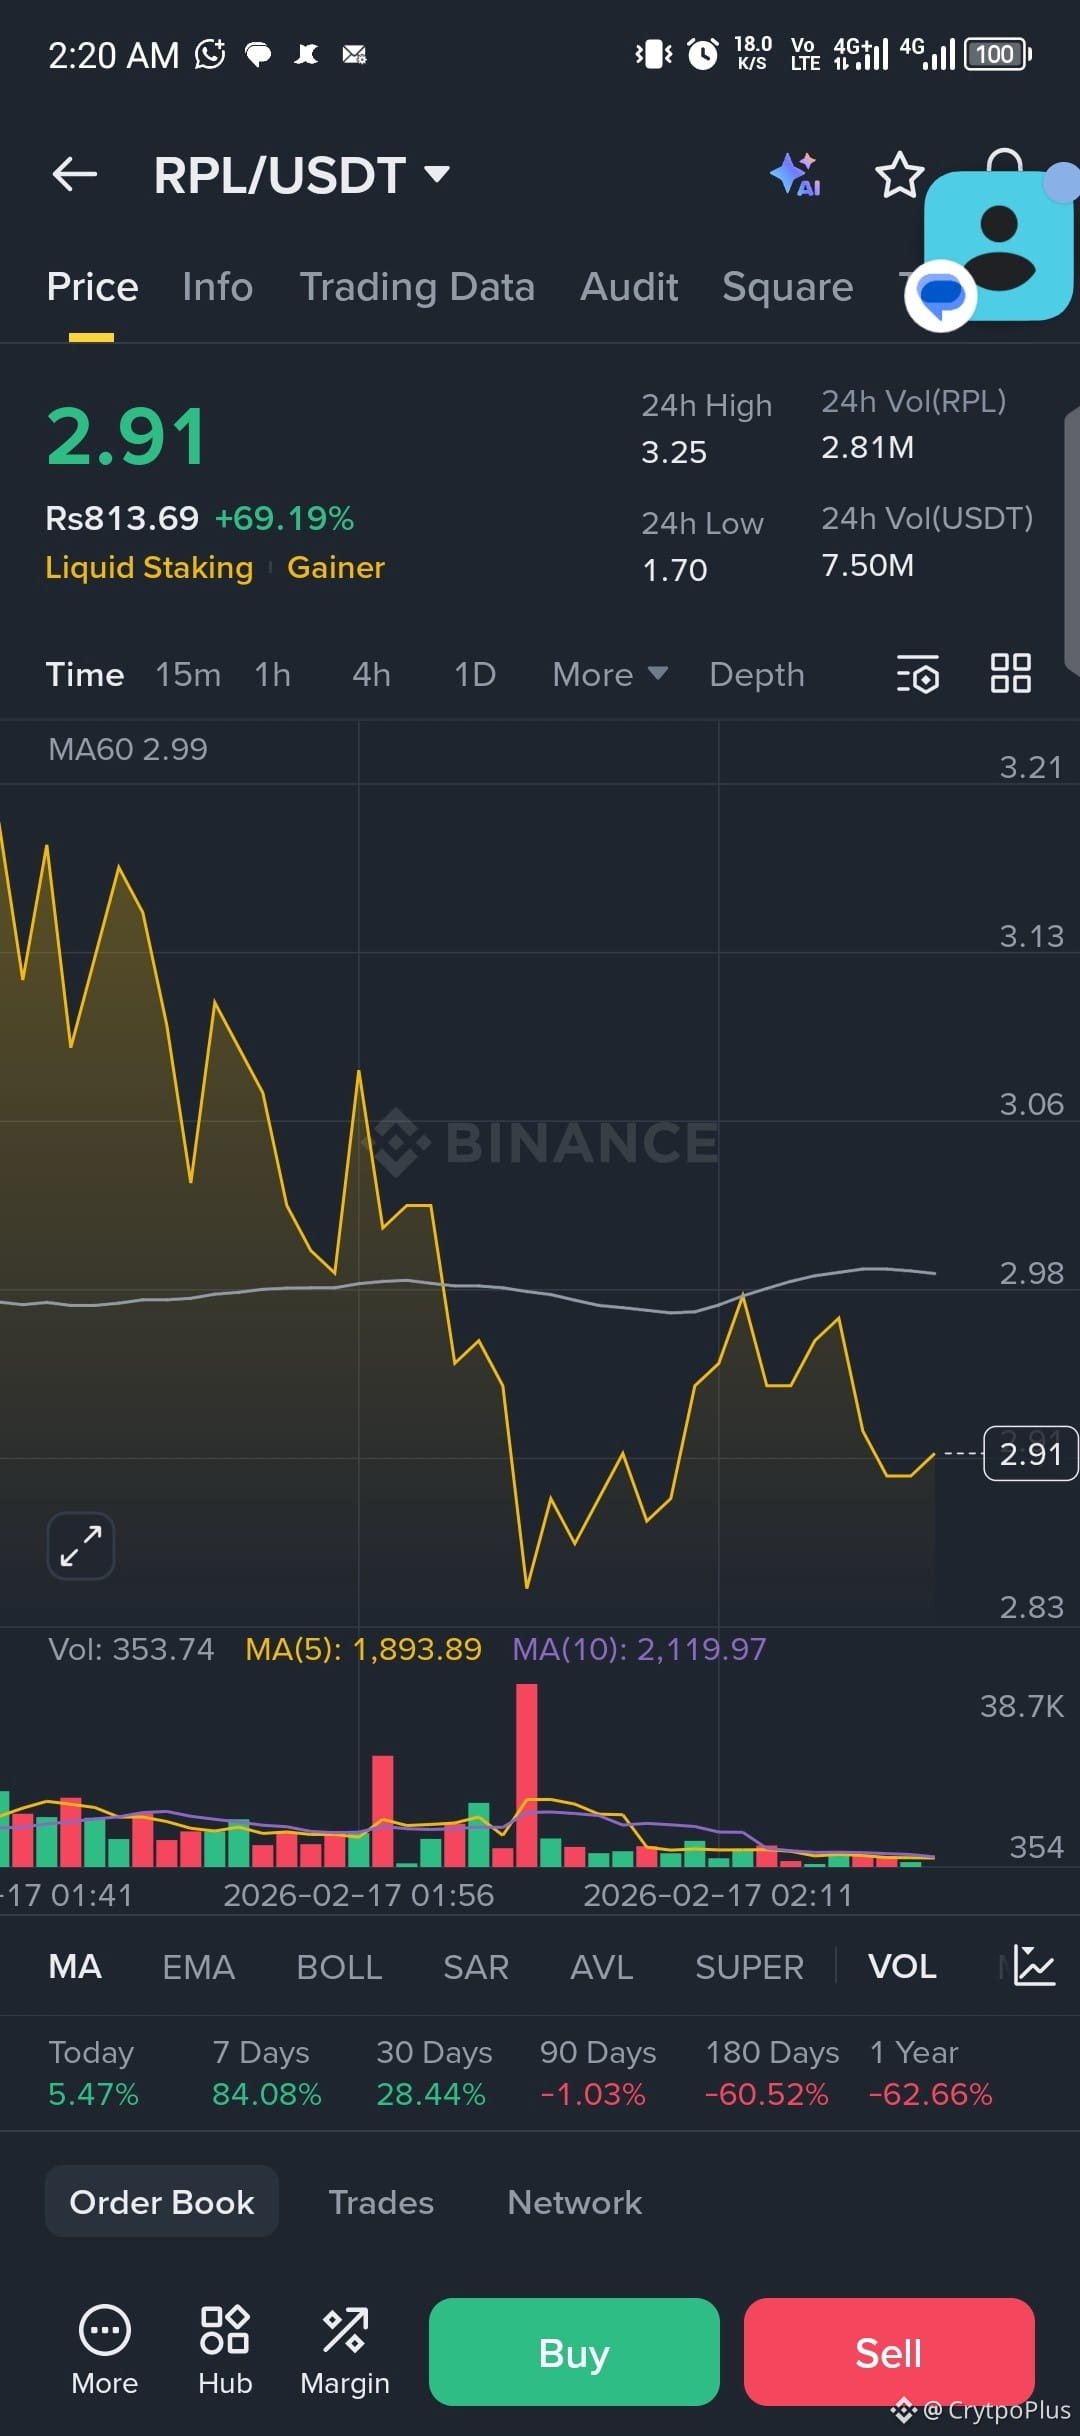Toggle the EMA indicator

tap(199, 1966)
